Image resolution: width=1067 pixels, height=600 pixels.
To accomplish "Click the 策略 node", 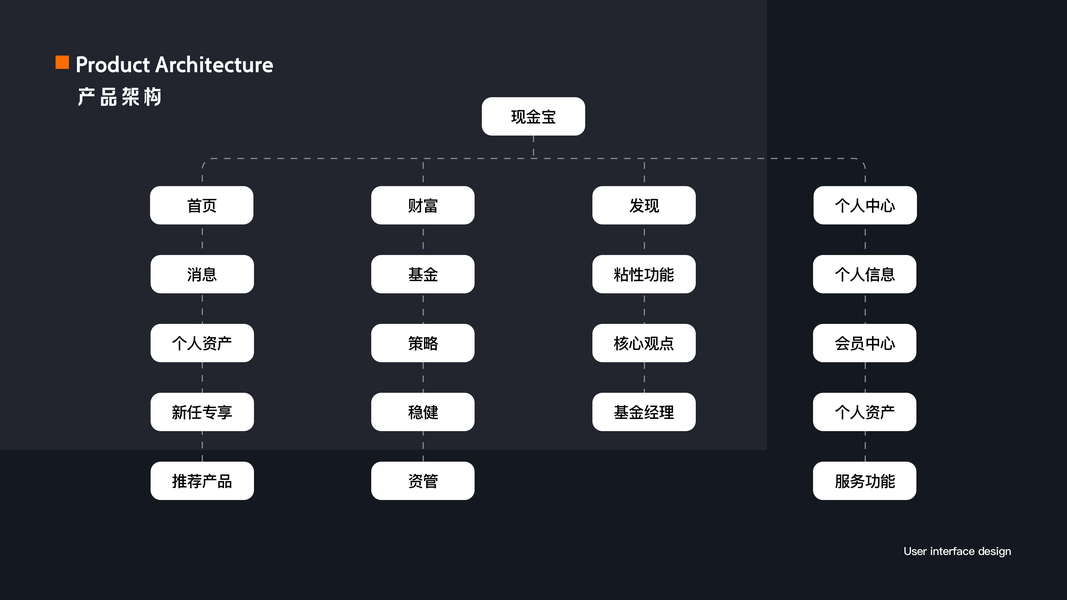I will 423,344.
